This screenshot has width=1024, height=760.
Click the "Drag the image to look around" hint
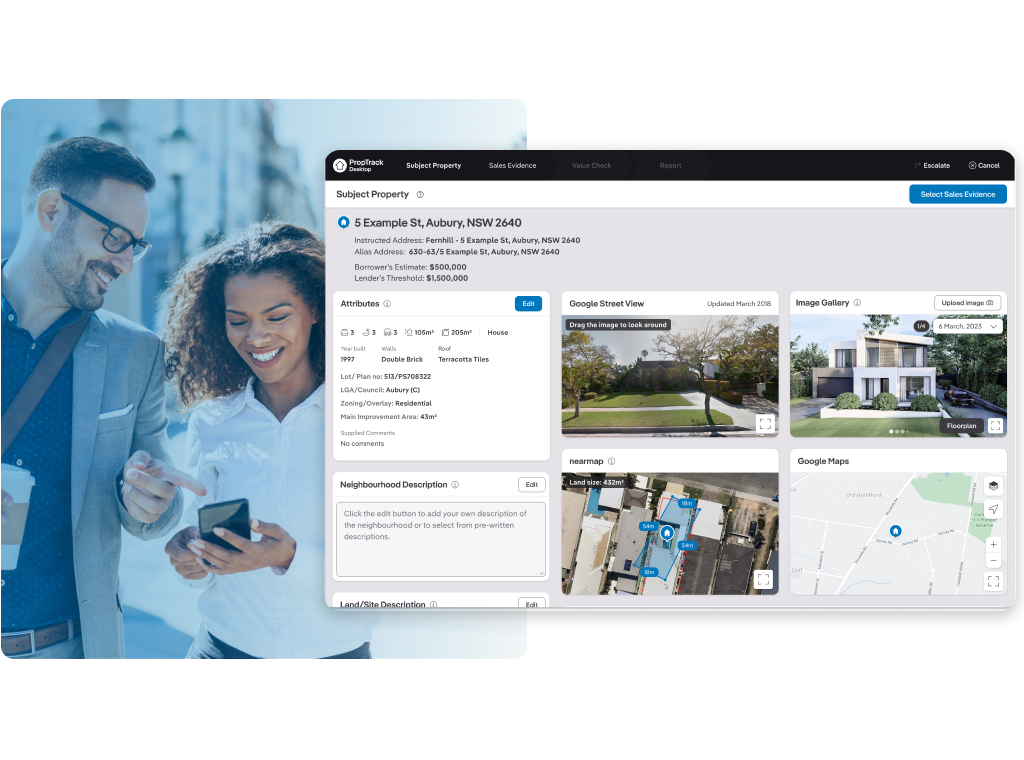(618, 325)
